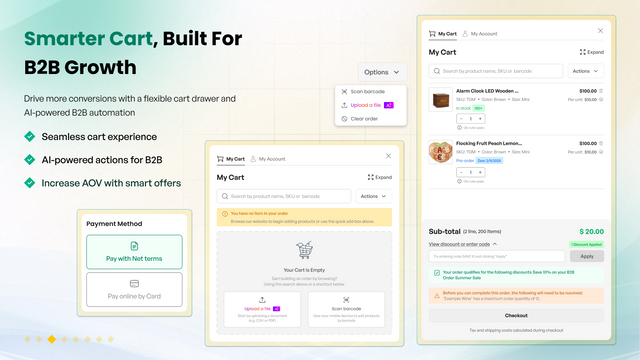Click 1 Discount Applied badge
Image resolution: width=640 pixels, height=360 pixels.
587,244
